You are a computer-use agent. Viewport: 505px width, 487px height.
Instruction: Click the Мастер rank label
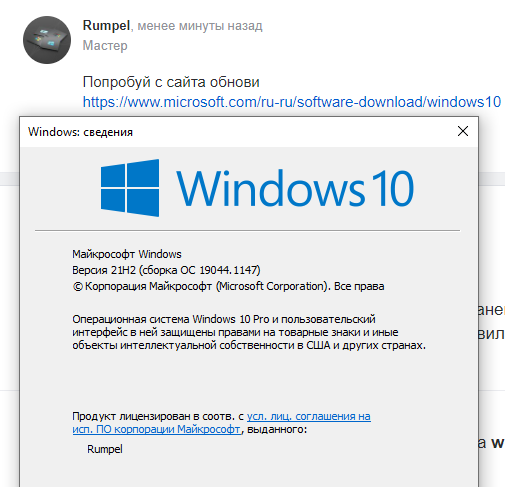point(105,45)
